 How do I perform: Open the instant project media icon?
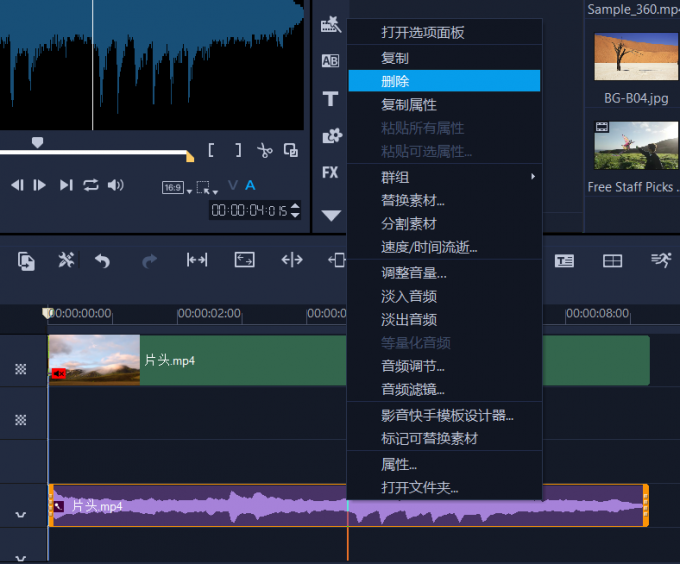pos(331,25)
